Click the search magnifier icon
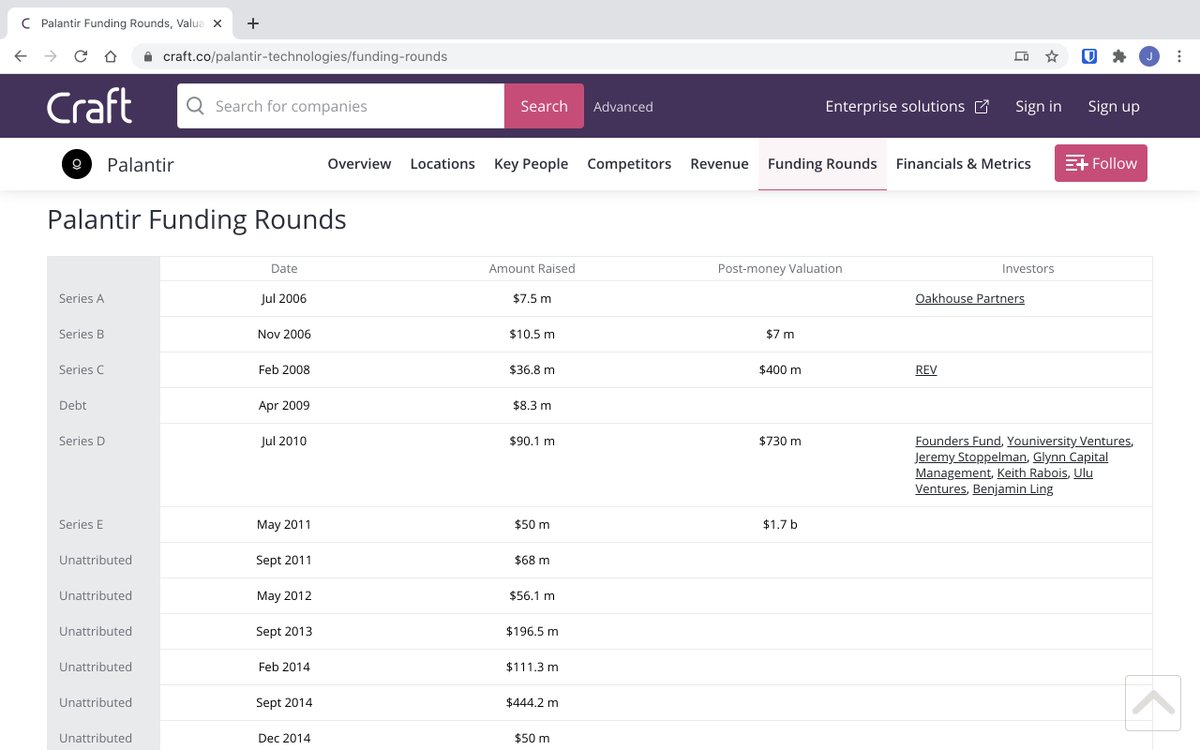Viewport: 1200px width, 750px height. pyautogui.click(x=196, y=106)
